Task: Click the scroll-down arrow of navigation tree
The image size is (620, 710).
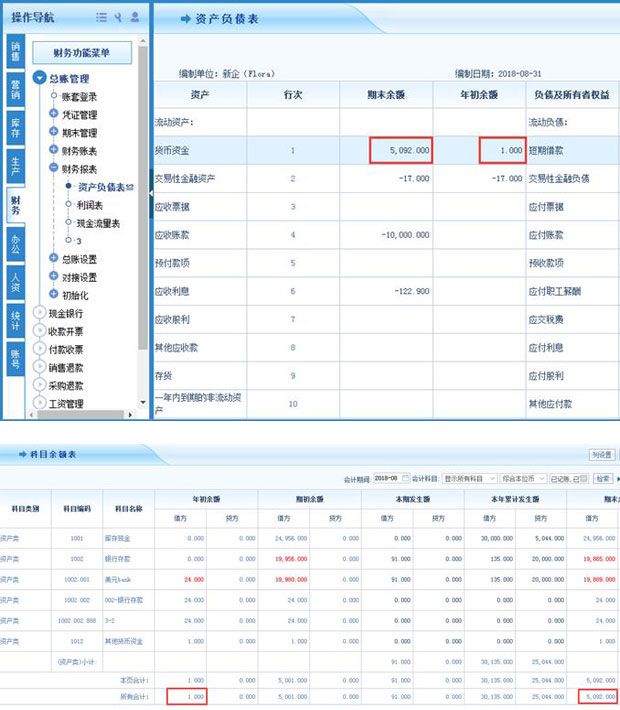Action: pyautogui.click(x=143, y=402)
